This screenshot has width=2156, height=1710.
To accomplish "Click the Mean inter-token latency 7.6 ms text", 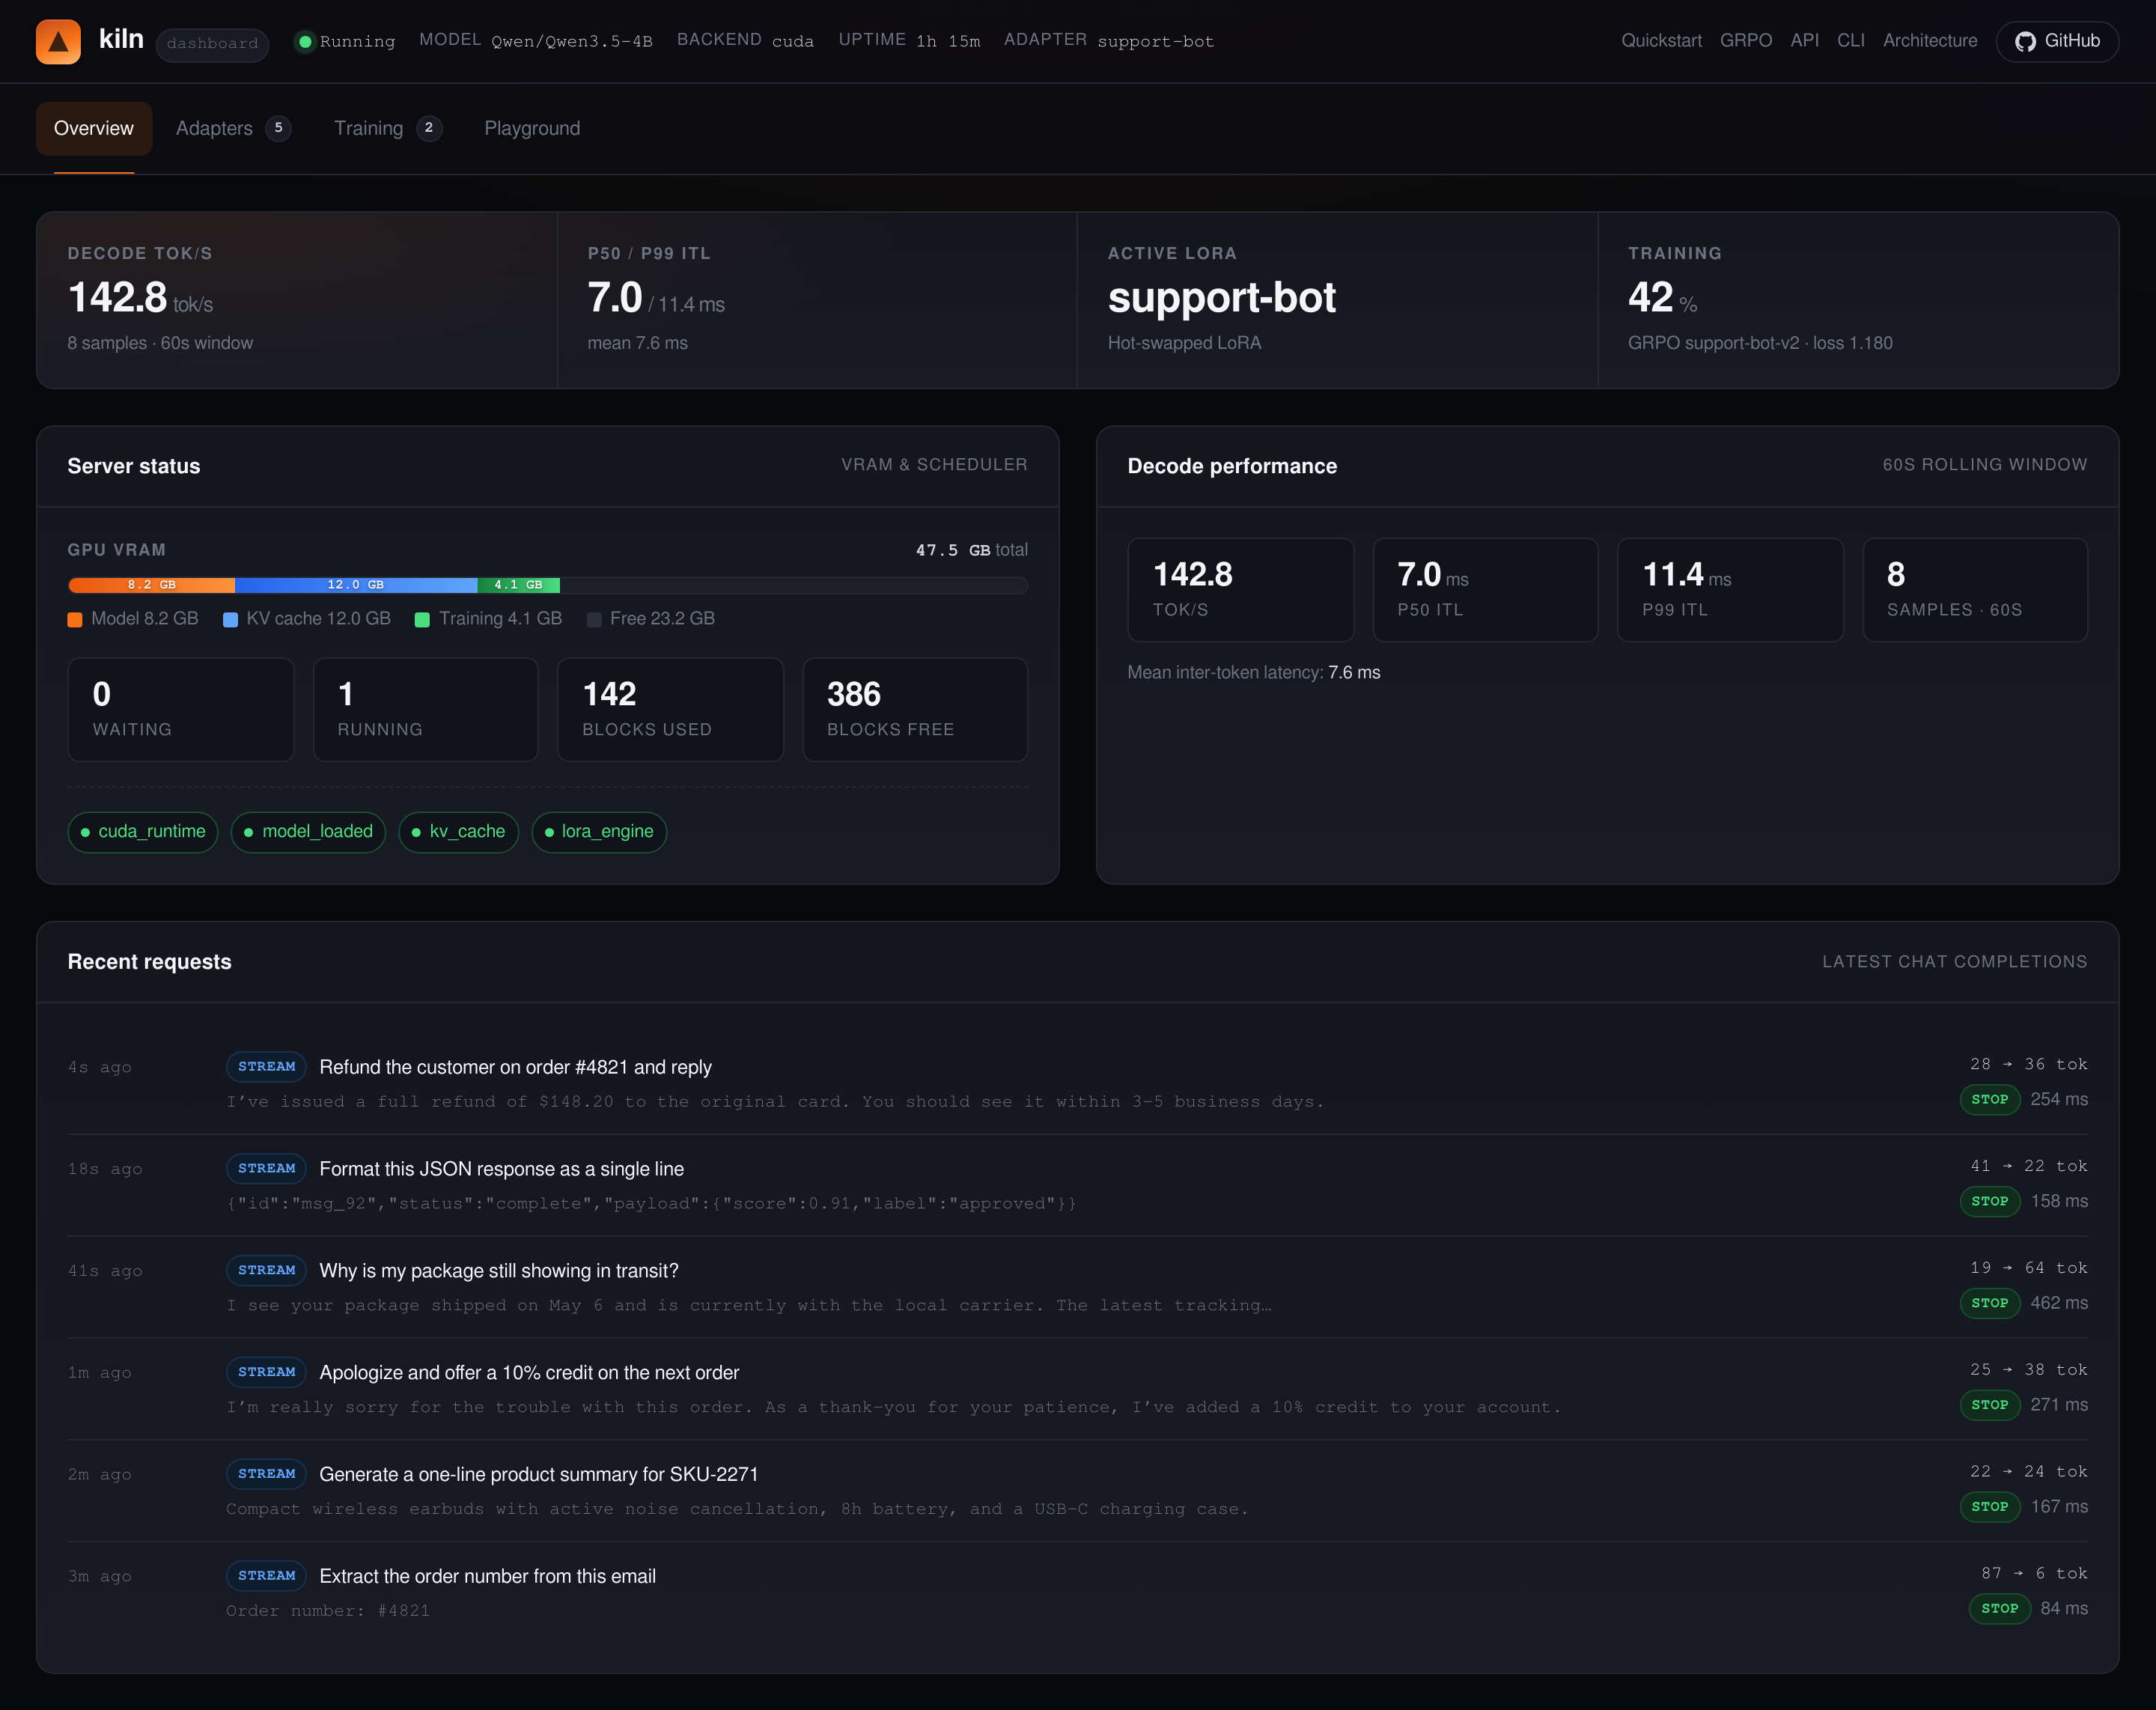I will (1254, 673).
